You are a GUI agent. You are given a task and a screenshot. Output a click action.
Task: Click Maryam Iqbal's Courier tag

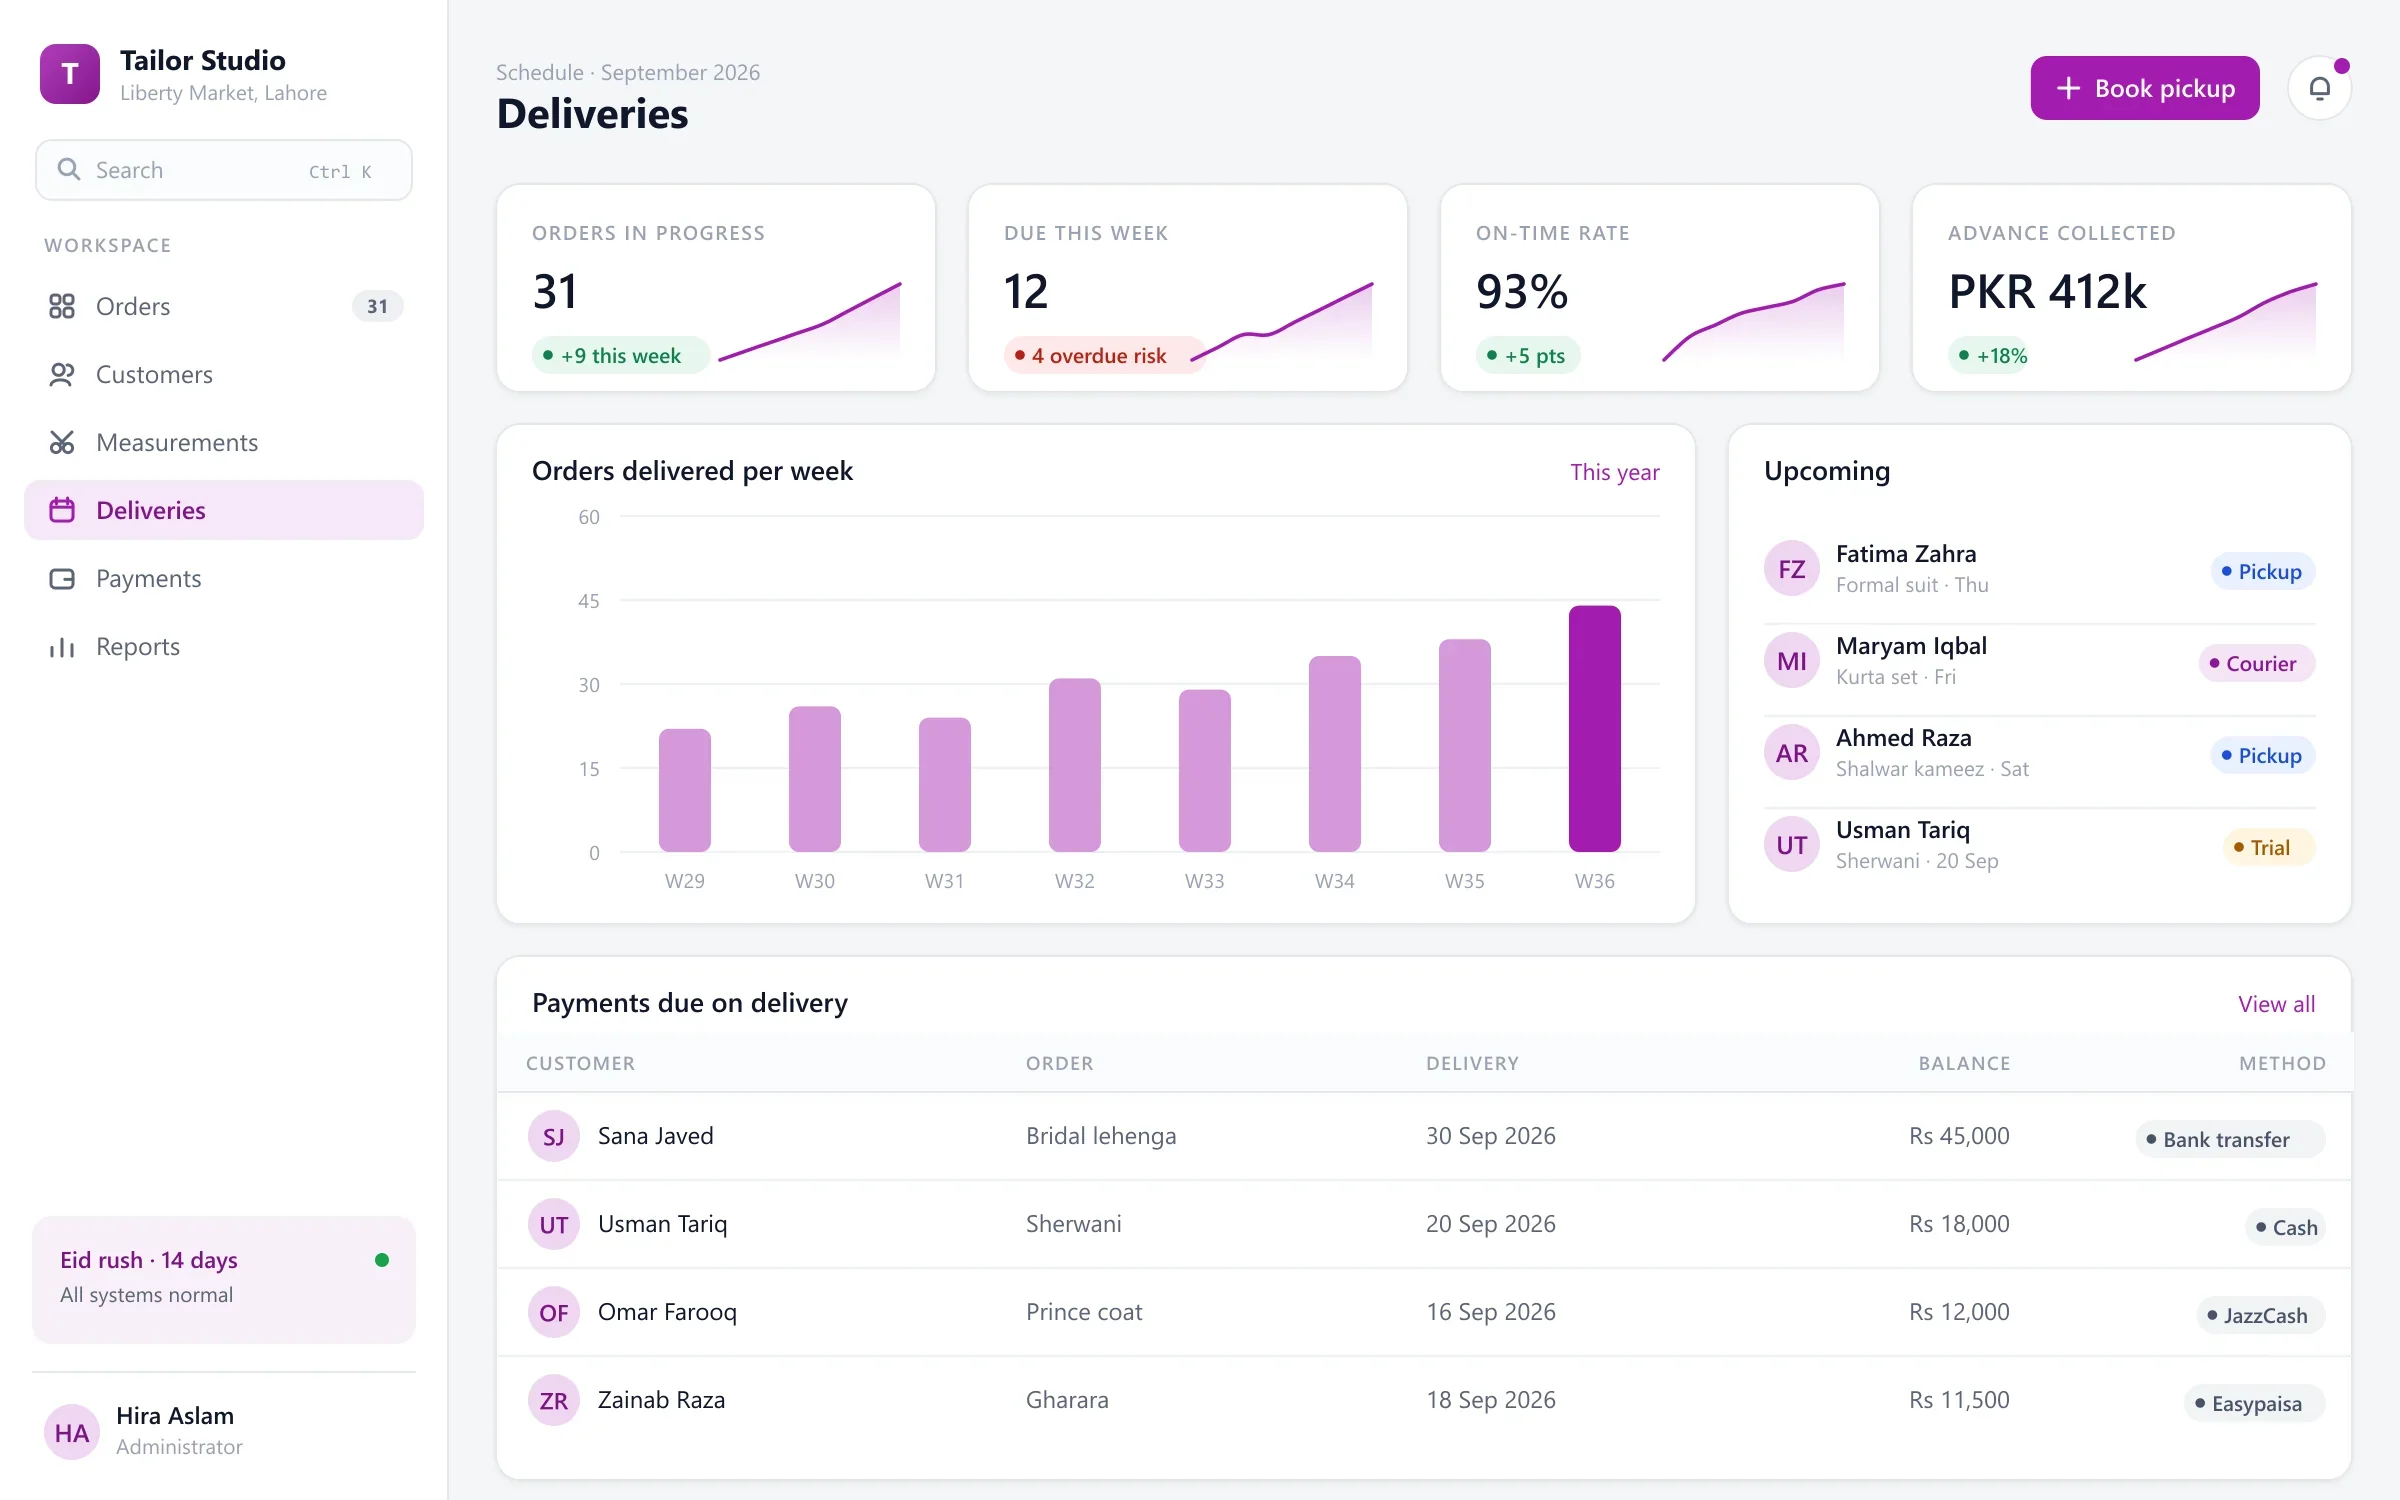(2257, 663)
